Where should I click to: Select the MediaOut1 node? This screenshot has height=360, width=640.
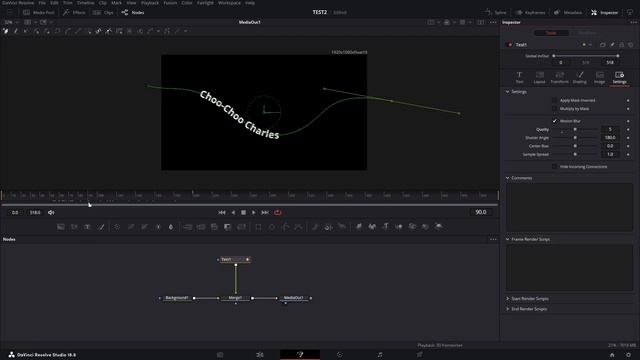coord(293,298)
